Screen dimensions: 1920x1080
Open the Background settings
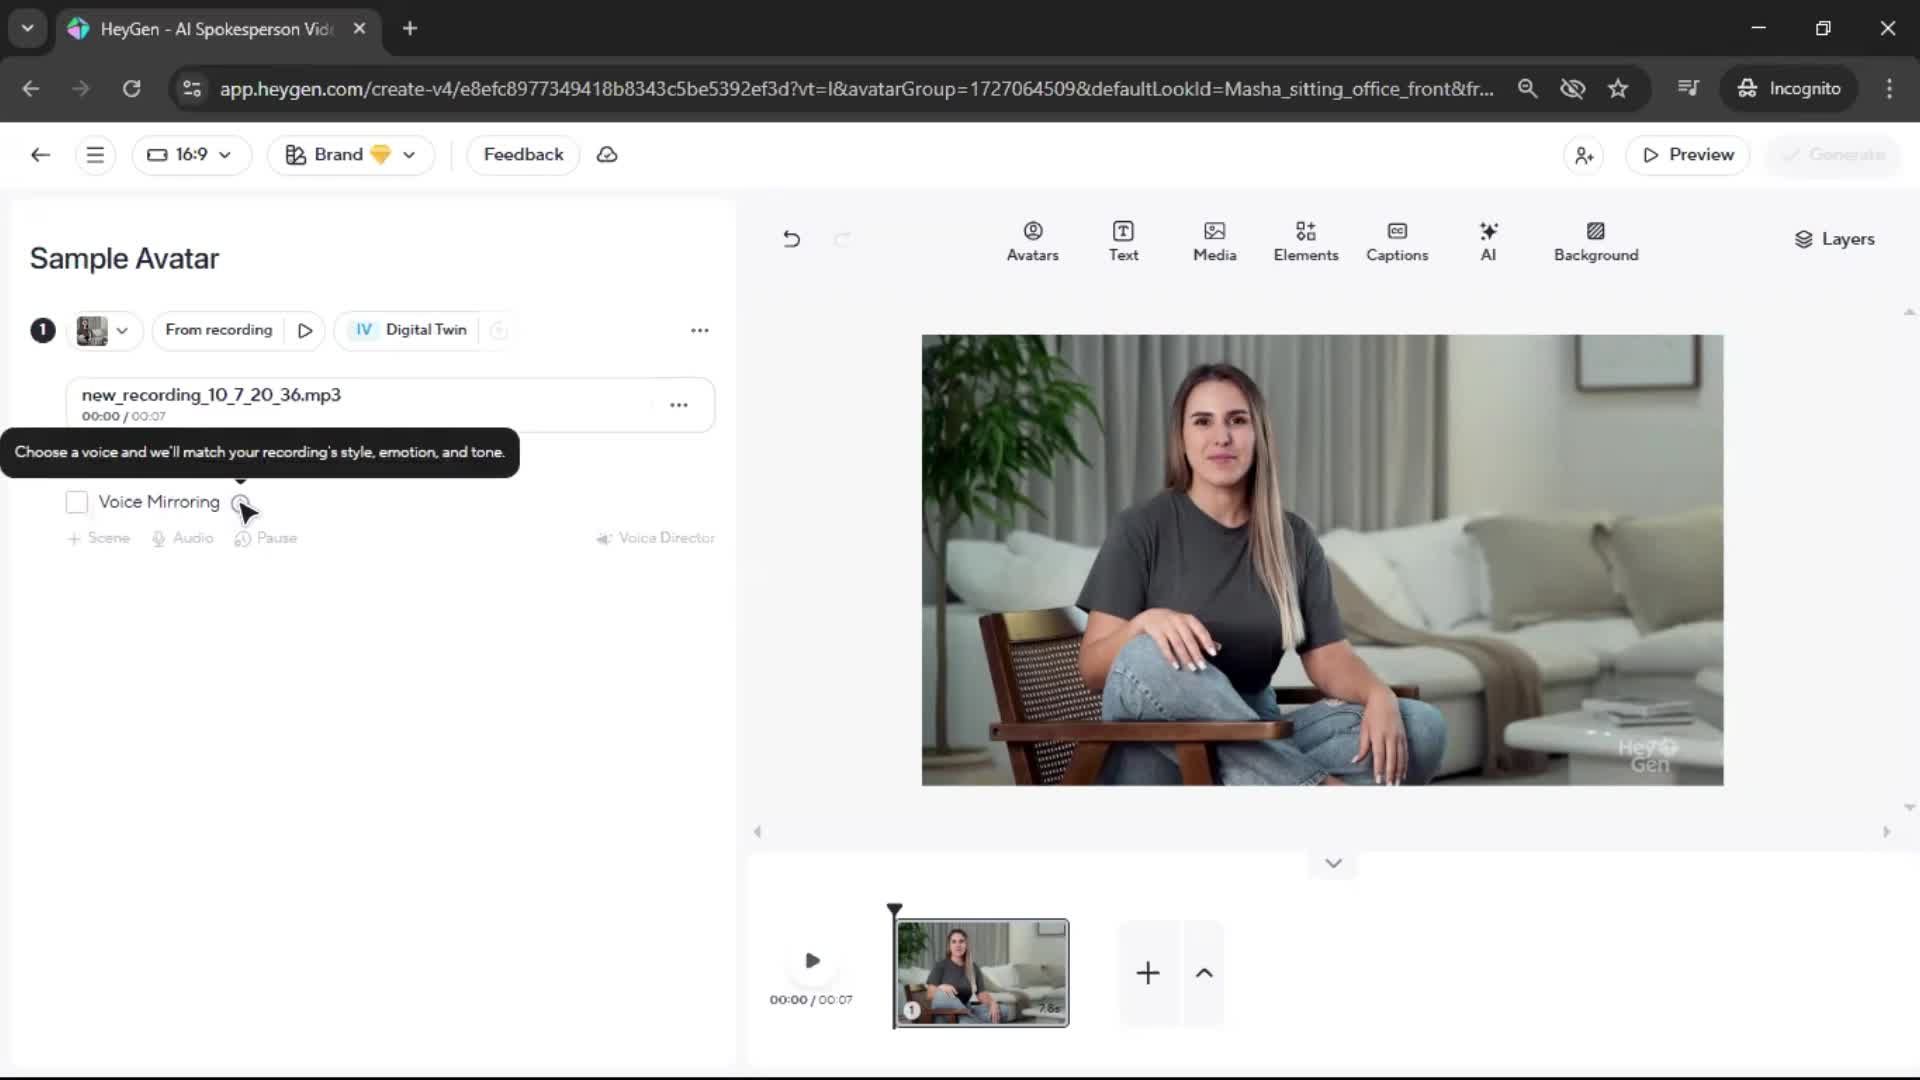click(1595, 241)
